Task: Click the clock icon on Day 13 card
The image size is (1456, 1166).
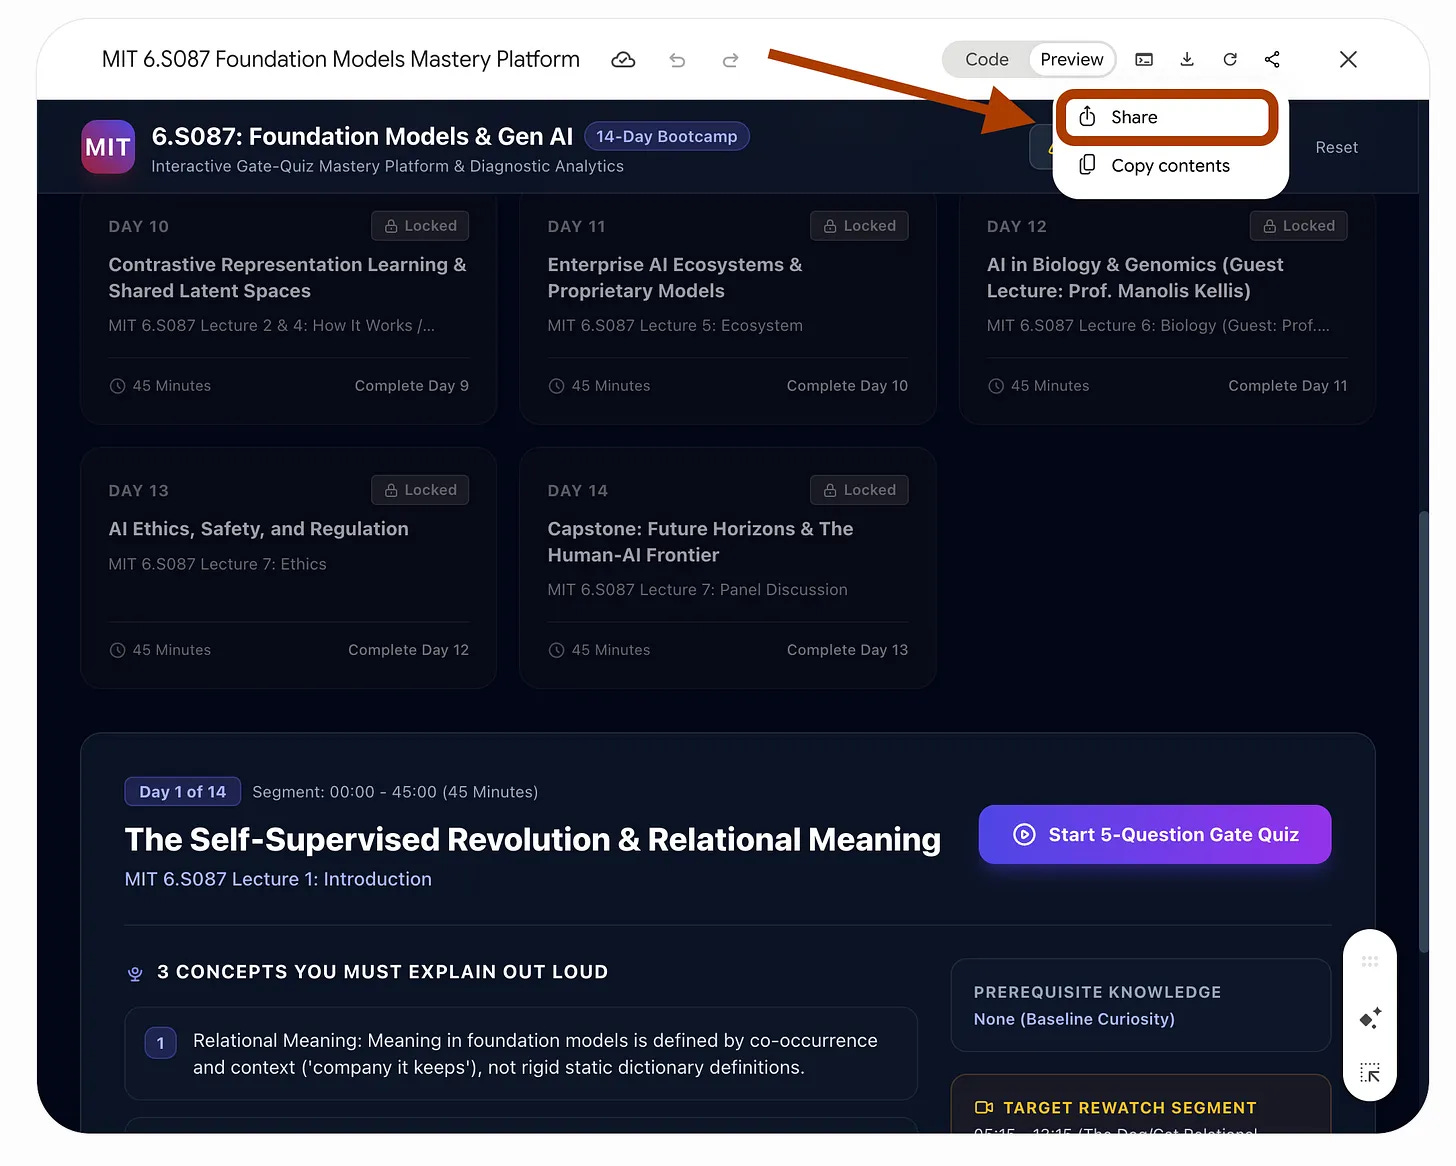Action: click(117, 650)
